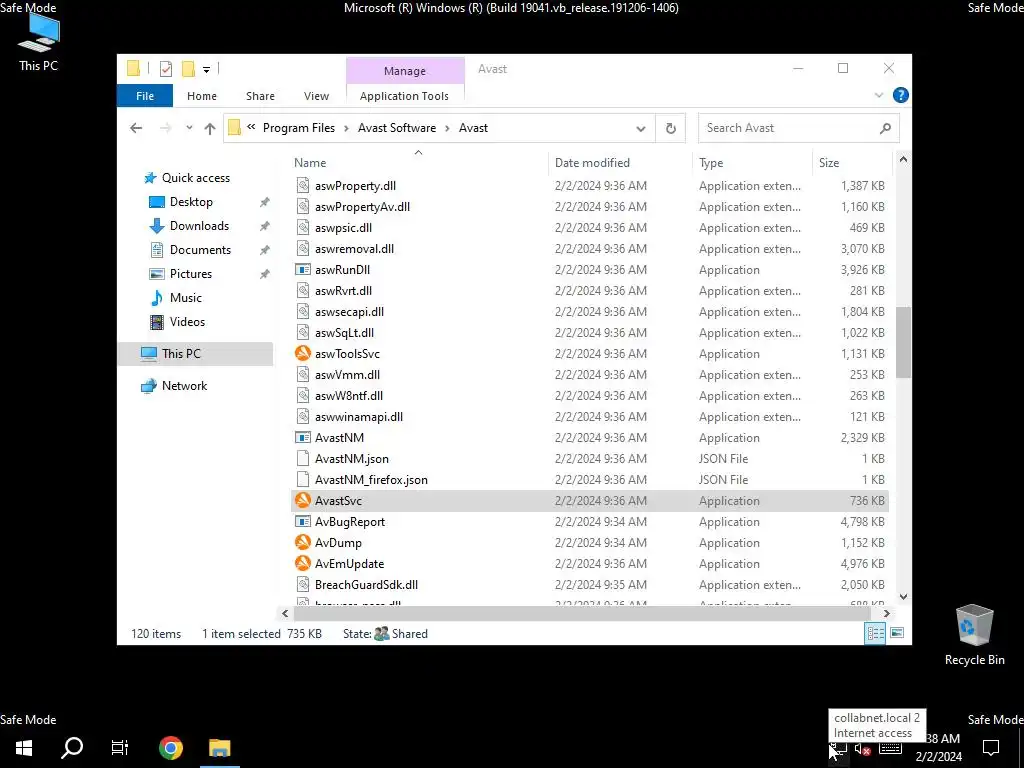Screen dimensions: 1024x768
Task: Open the Application Tools tab
Action: click(404, 96)
